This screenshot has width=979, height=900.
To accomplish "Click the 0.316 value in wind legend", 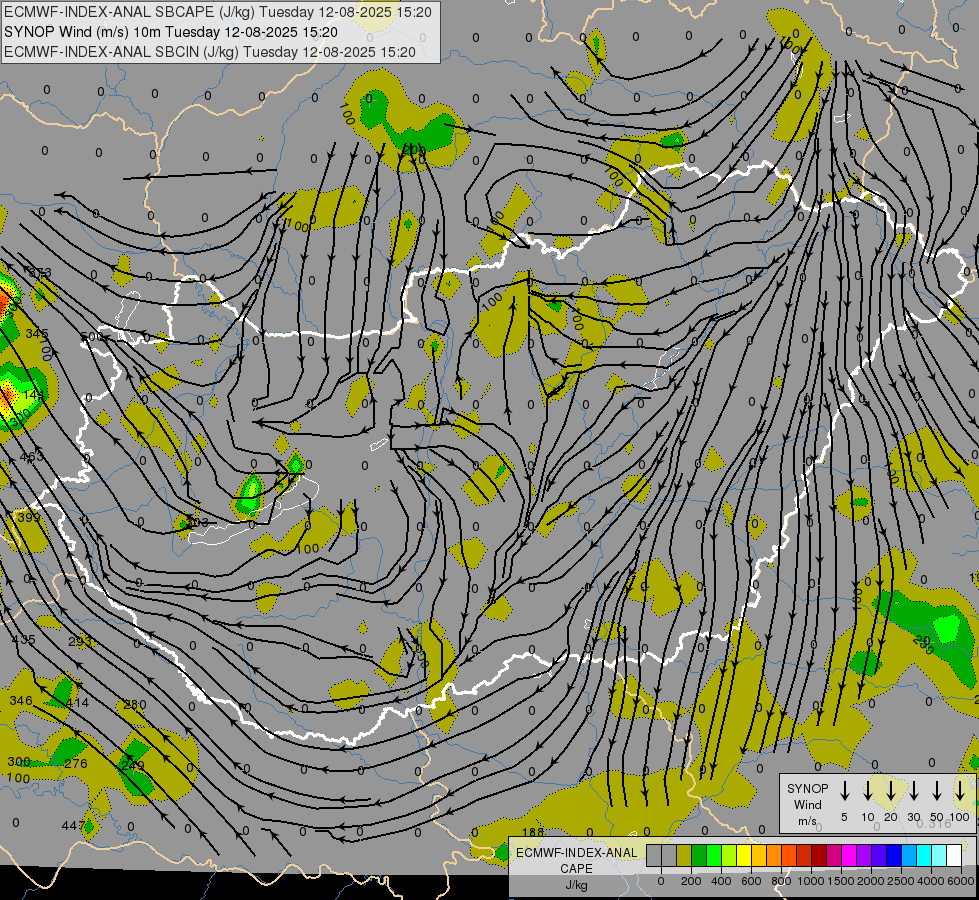I will pos(934,824).
